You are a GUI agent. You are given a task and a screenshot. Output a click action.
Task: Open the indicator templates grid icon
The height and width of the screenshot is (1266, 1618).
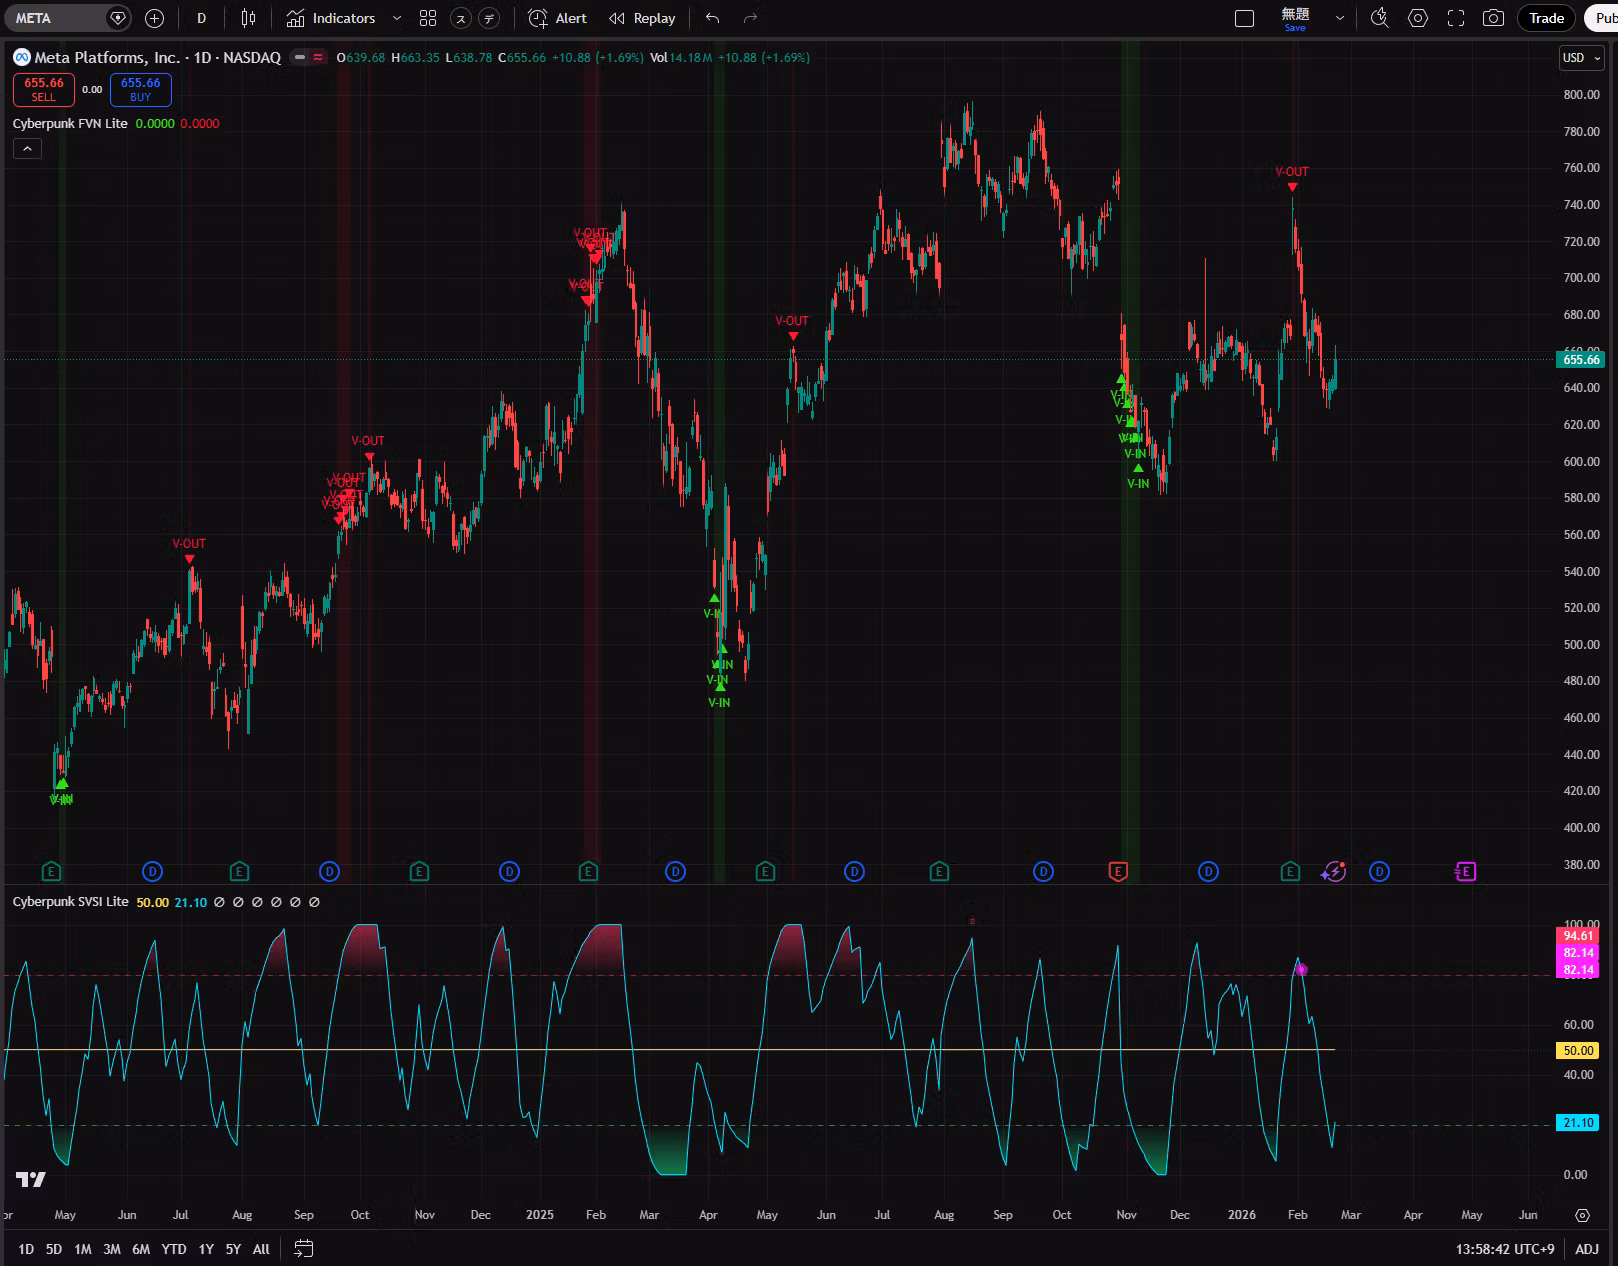(428, 18)
